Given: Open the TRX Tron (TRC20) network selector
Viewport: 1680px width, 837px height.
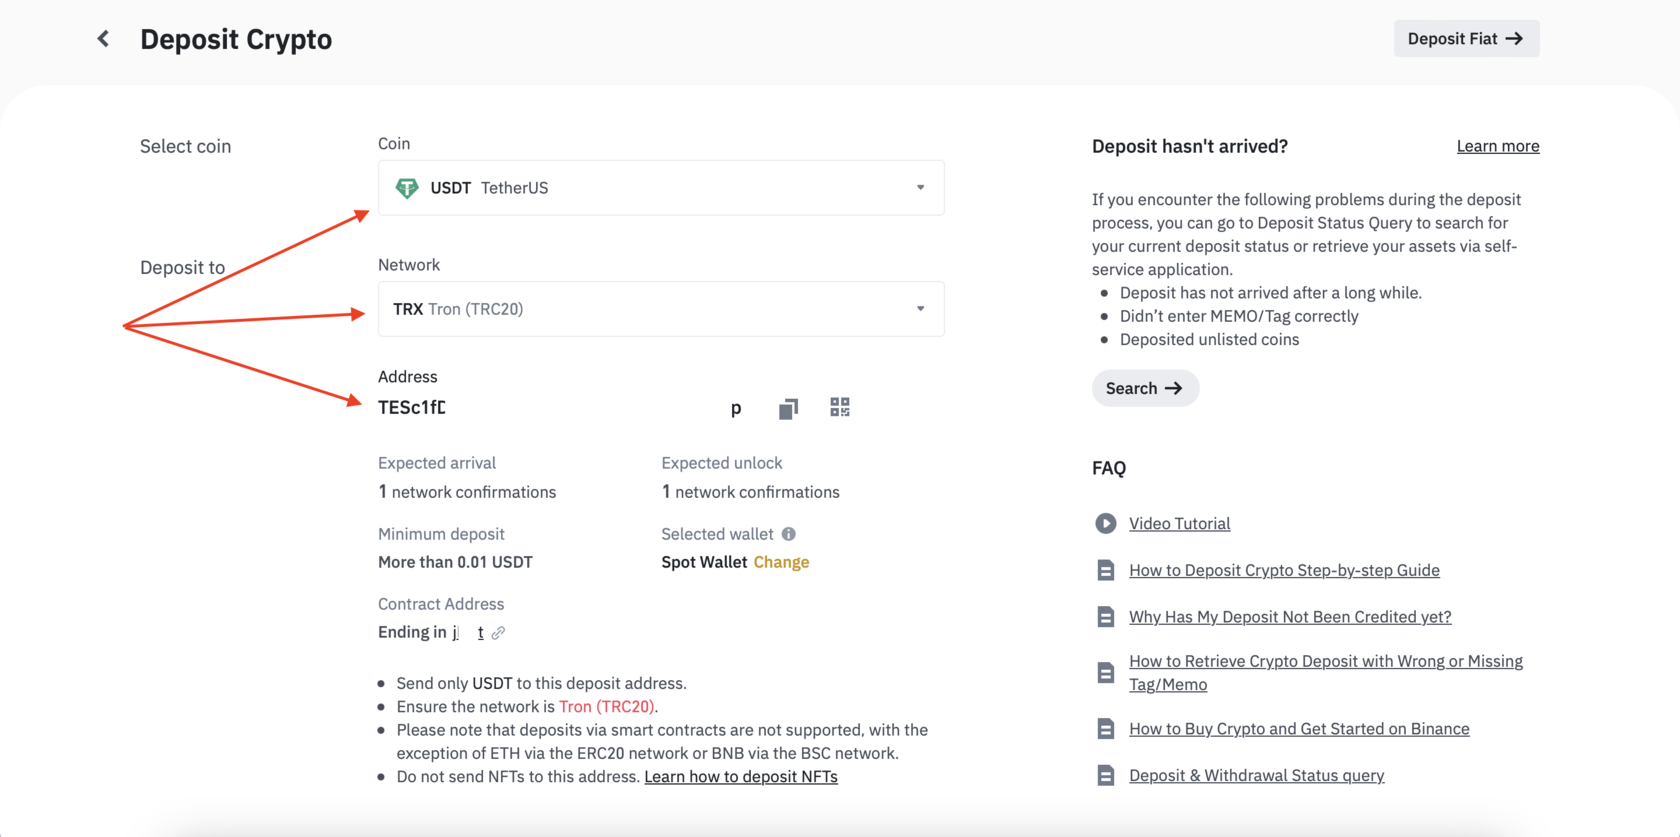Looking at the screenshot, I should click(661, 309).
